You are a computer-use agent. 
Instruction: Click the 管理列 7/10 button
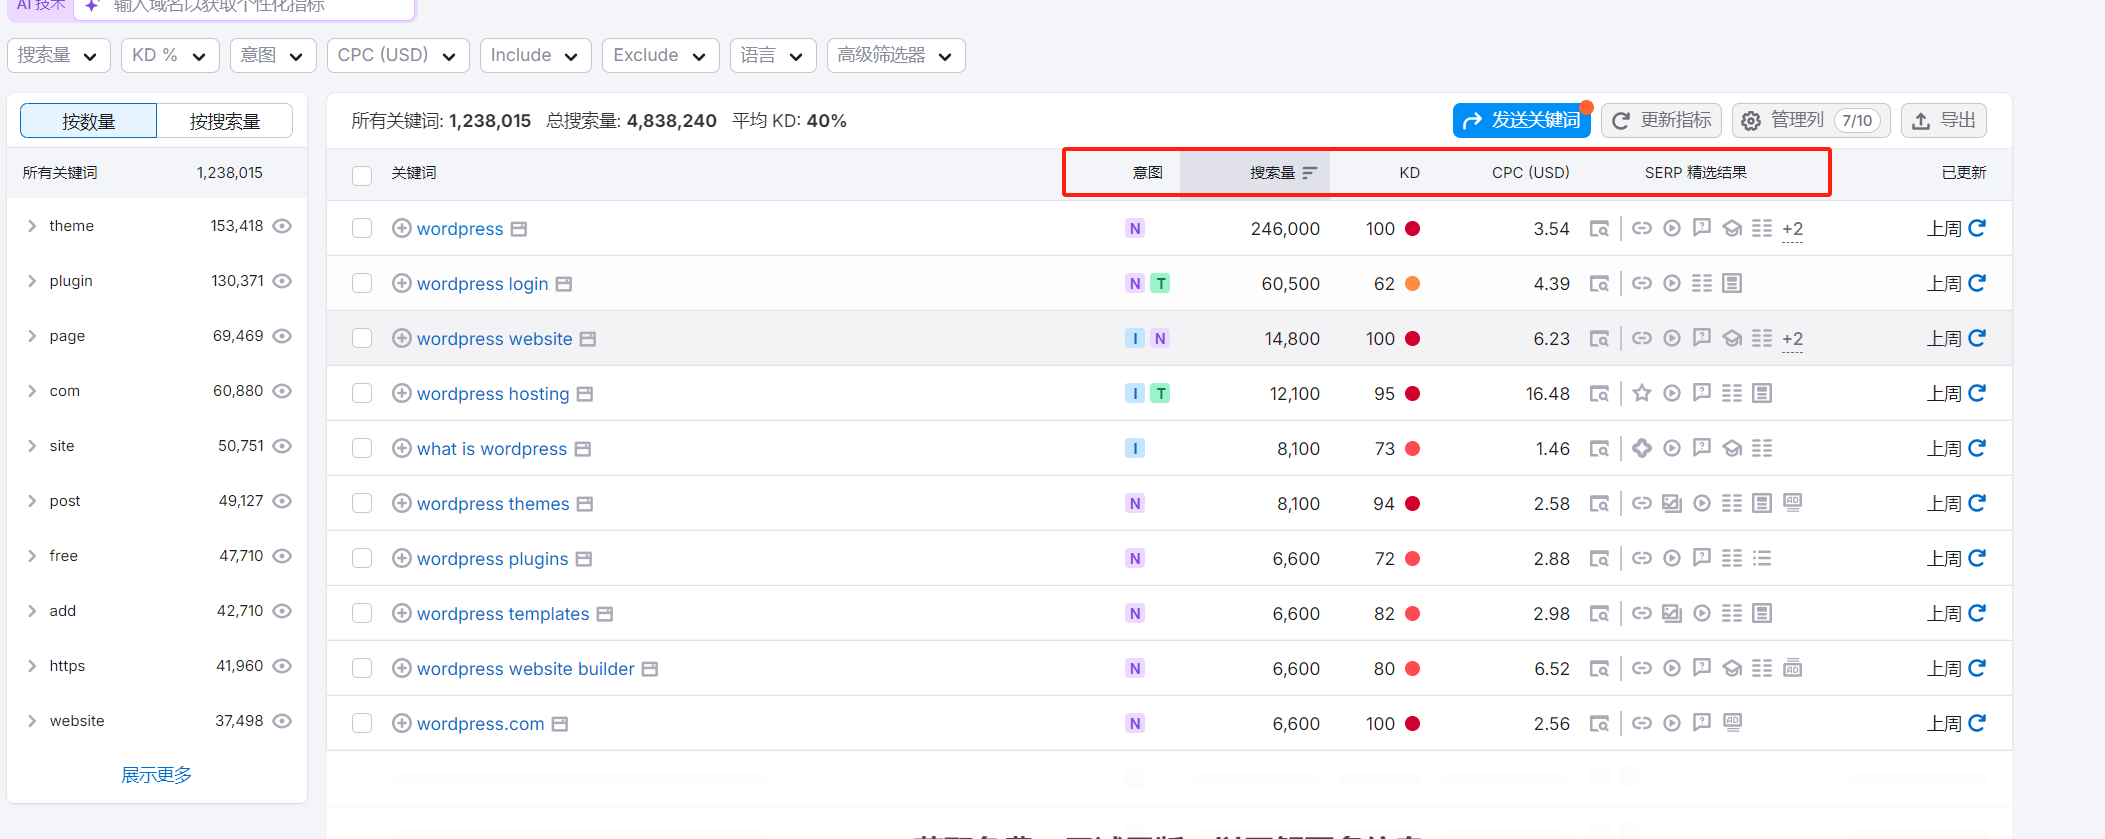tap(1811, 121)
